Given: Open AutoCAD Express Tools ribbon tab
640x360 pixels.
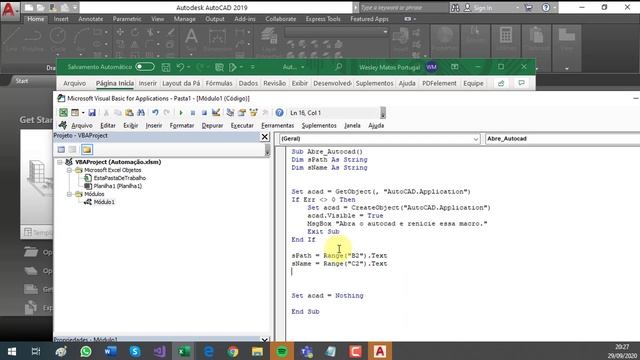Looking at the screenshot, I should coord(323,19).
